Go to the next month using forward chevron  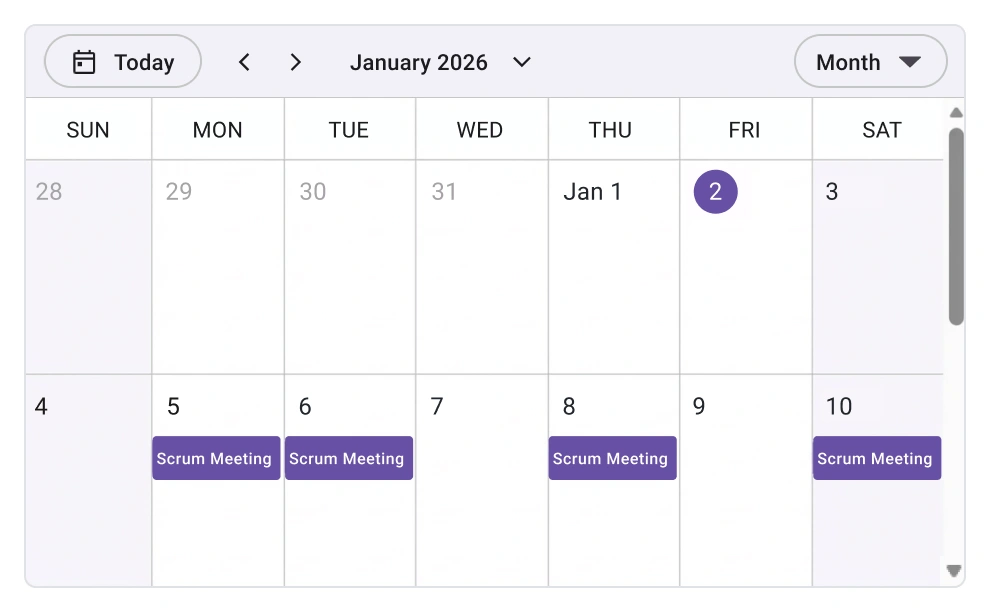[x=296, y=61]
